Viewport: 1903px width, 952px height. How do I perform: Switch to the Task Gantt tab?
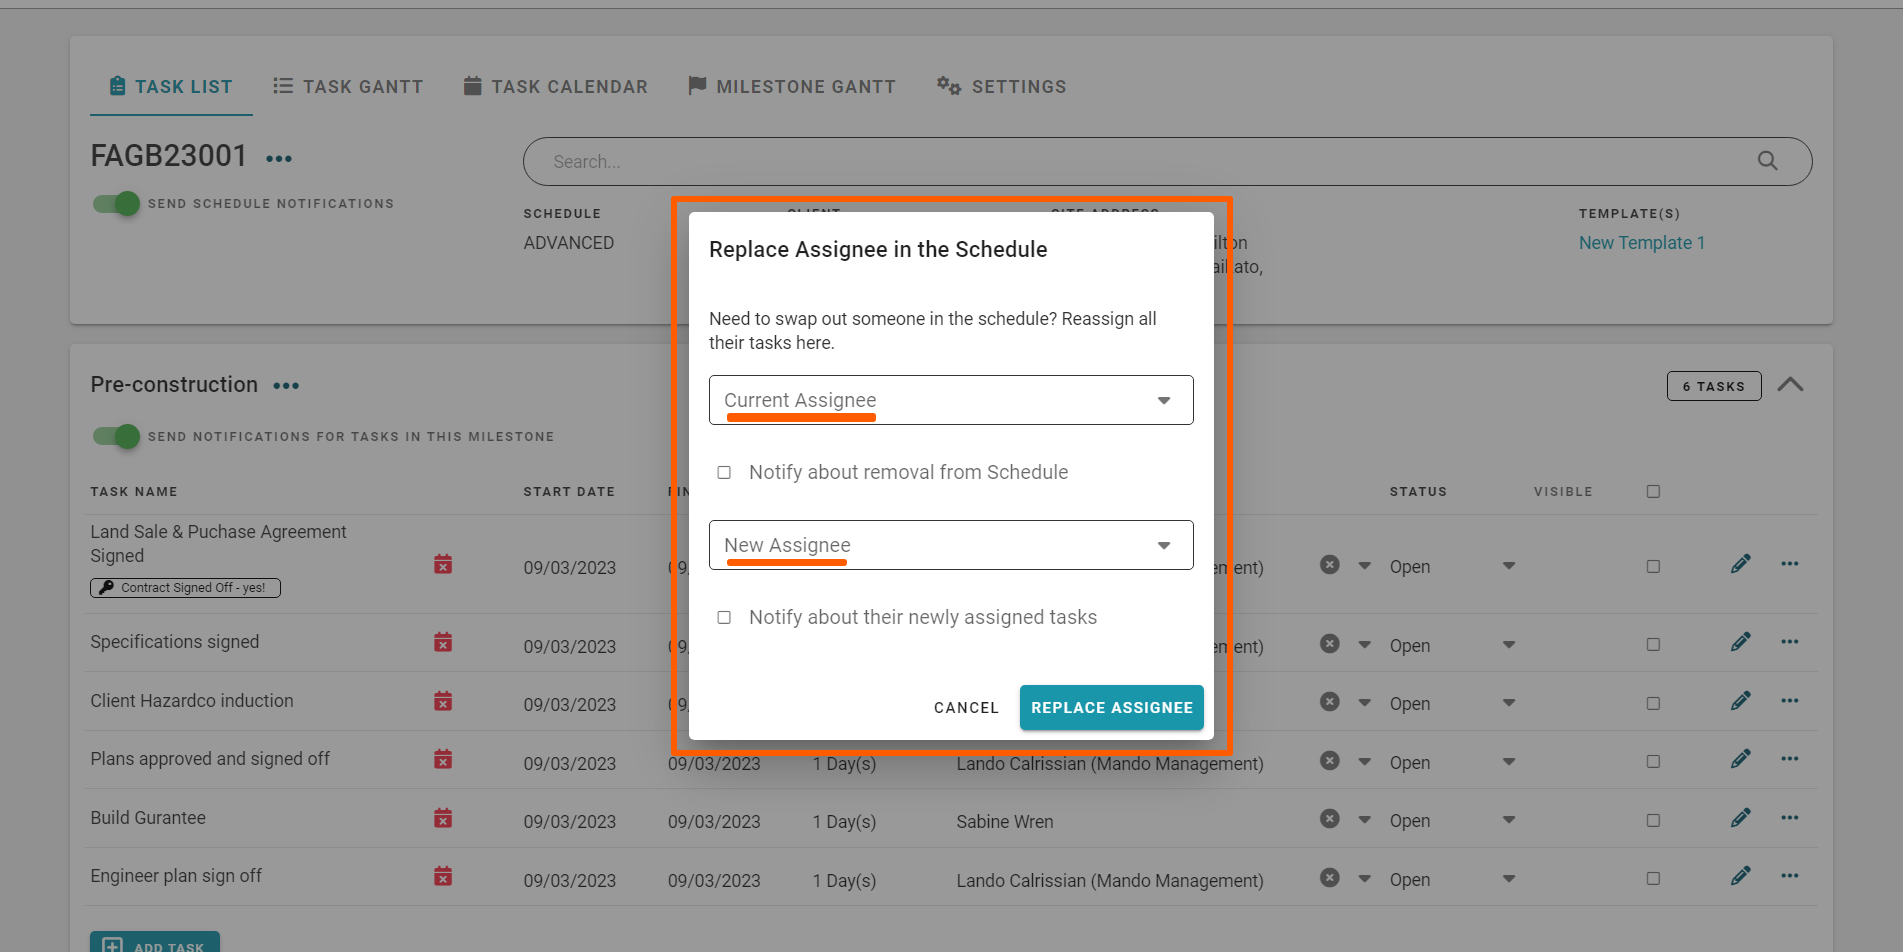[348, 87]
